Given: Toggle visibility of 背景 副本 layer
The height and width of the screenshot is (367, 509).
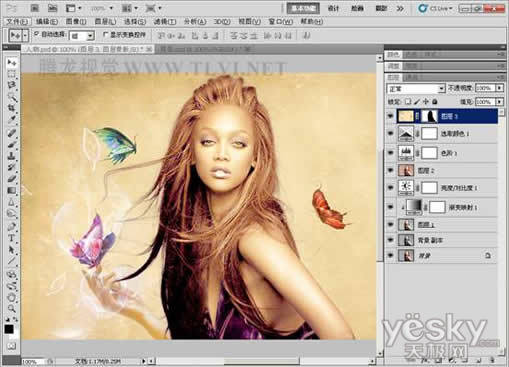Looking at the screenshot, I should (x=390, y=240).
